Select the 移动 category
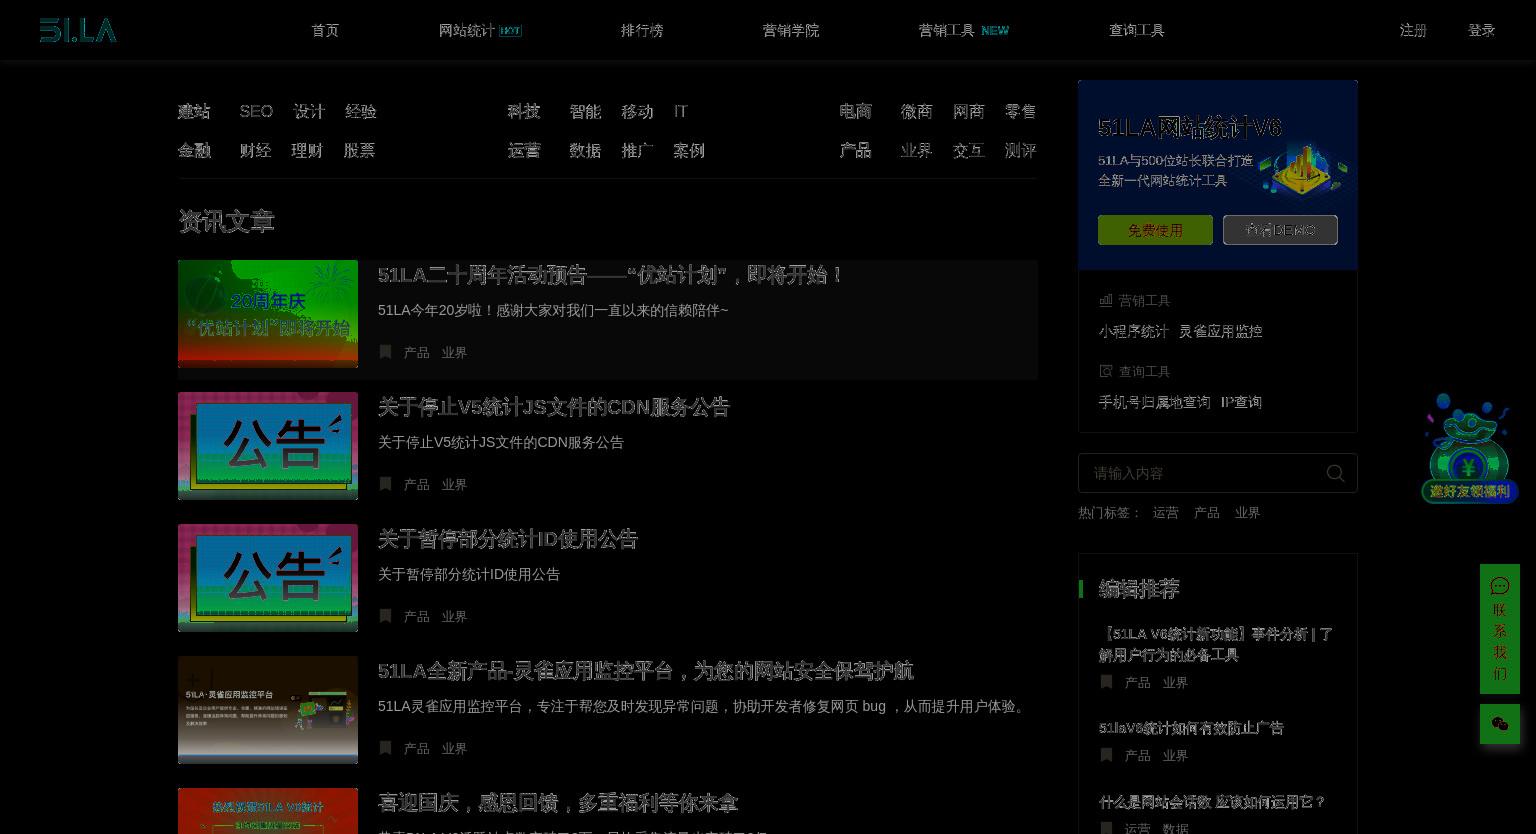The width and height of the screenshot is (1536, 834). coord(637,111)
